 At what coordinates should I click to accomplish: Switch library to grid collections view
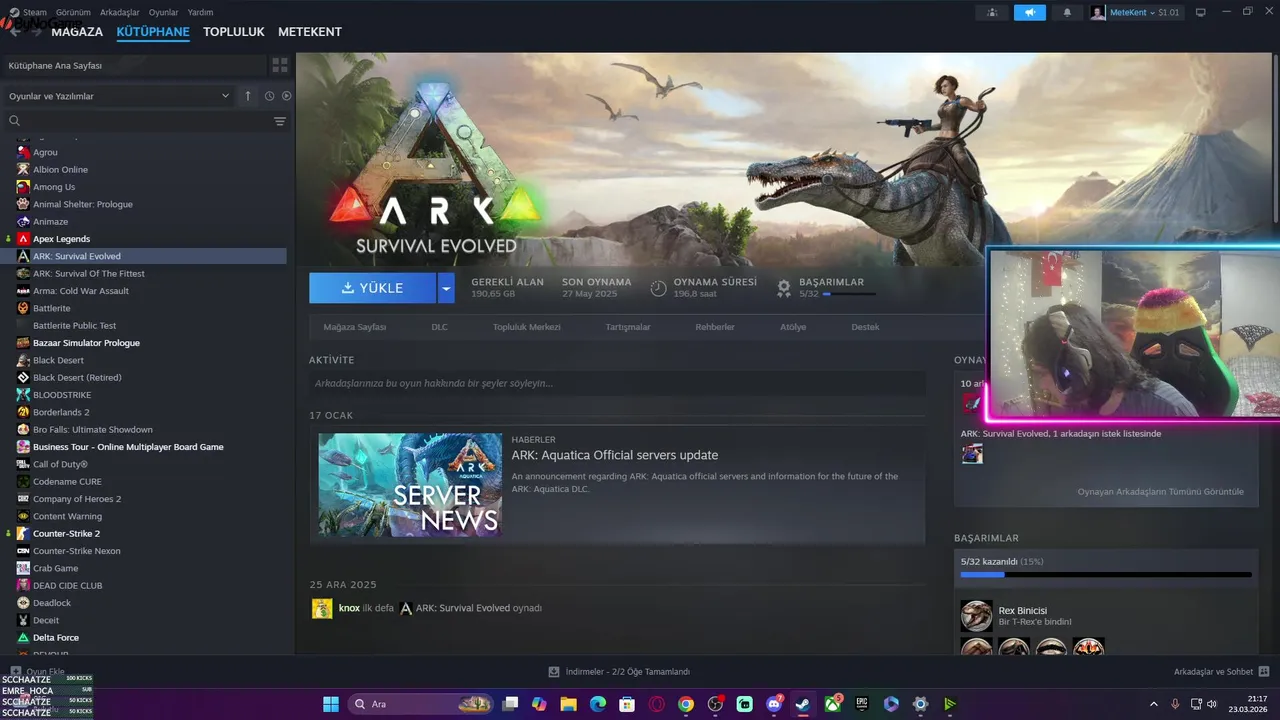280,65
